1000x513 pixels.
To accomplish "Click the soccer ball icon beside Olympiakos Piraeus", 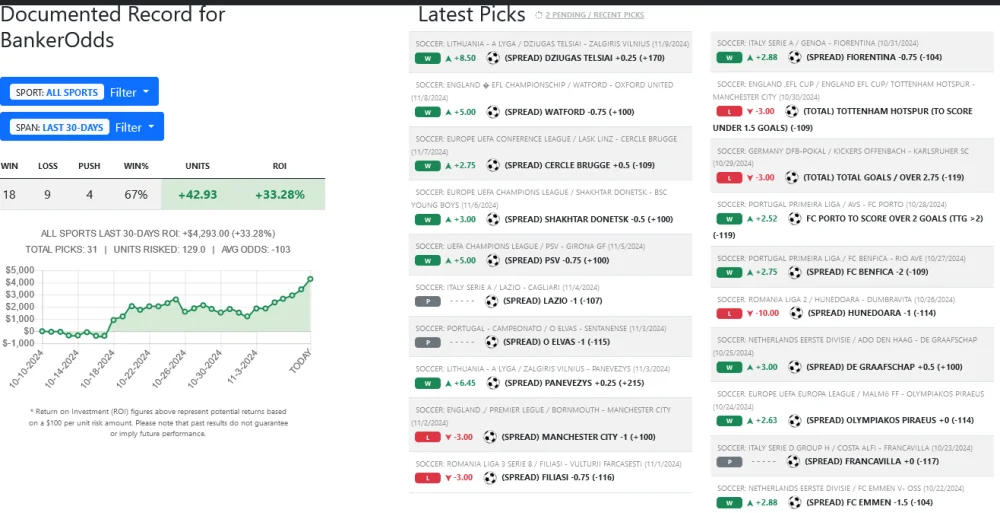I will [795, 420].
